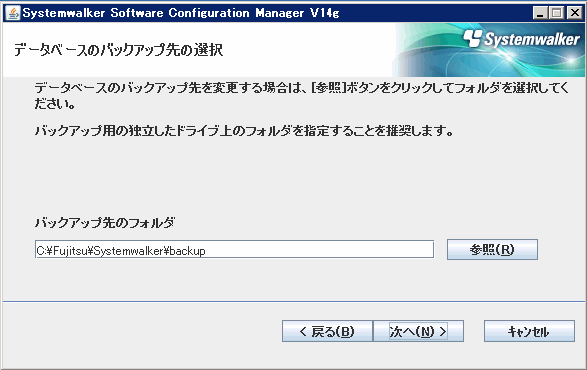The width and height of the screenshot is (587, 370).
Task: Go back with 戻る(B) button
Action: tap(327, 331)
